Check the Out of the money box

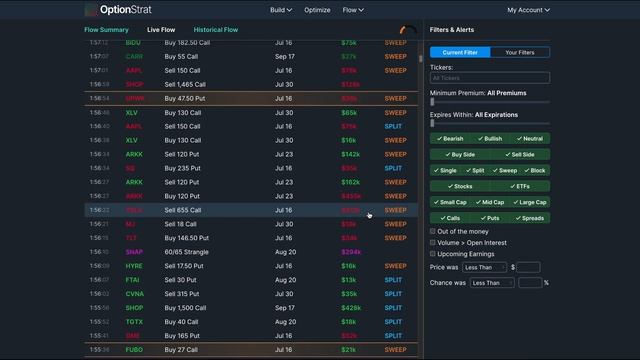coord(433,231)
